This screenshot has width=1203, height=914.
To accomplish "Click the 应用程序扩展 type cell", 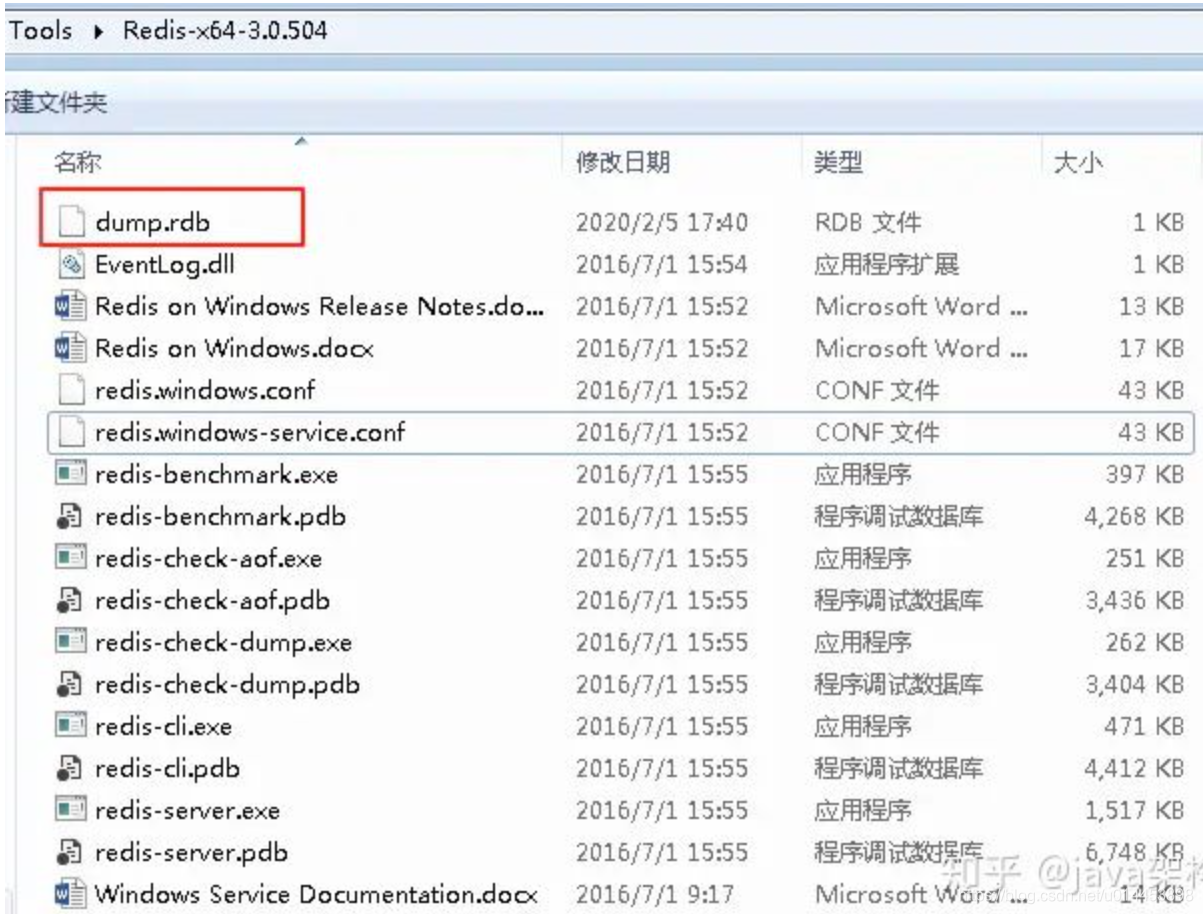I will tap(887, 264).
